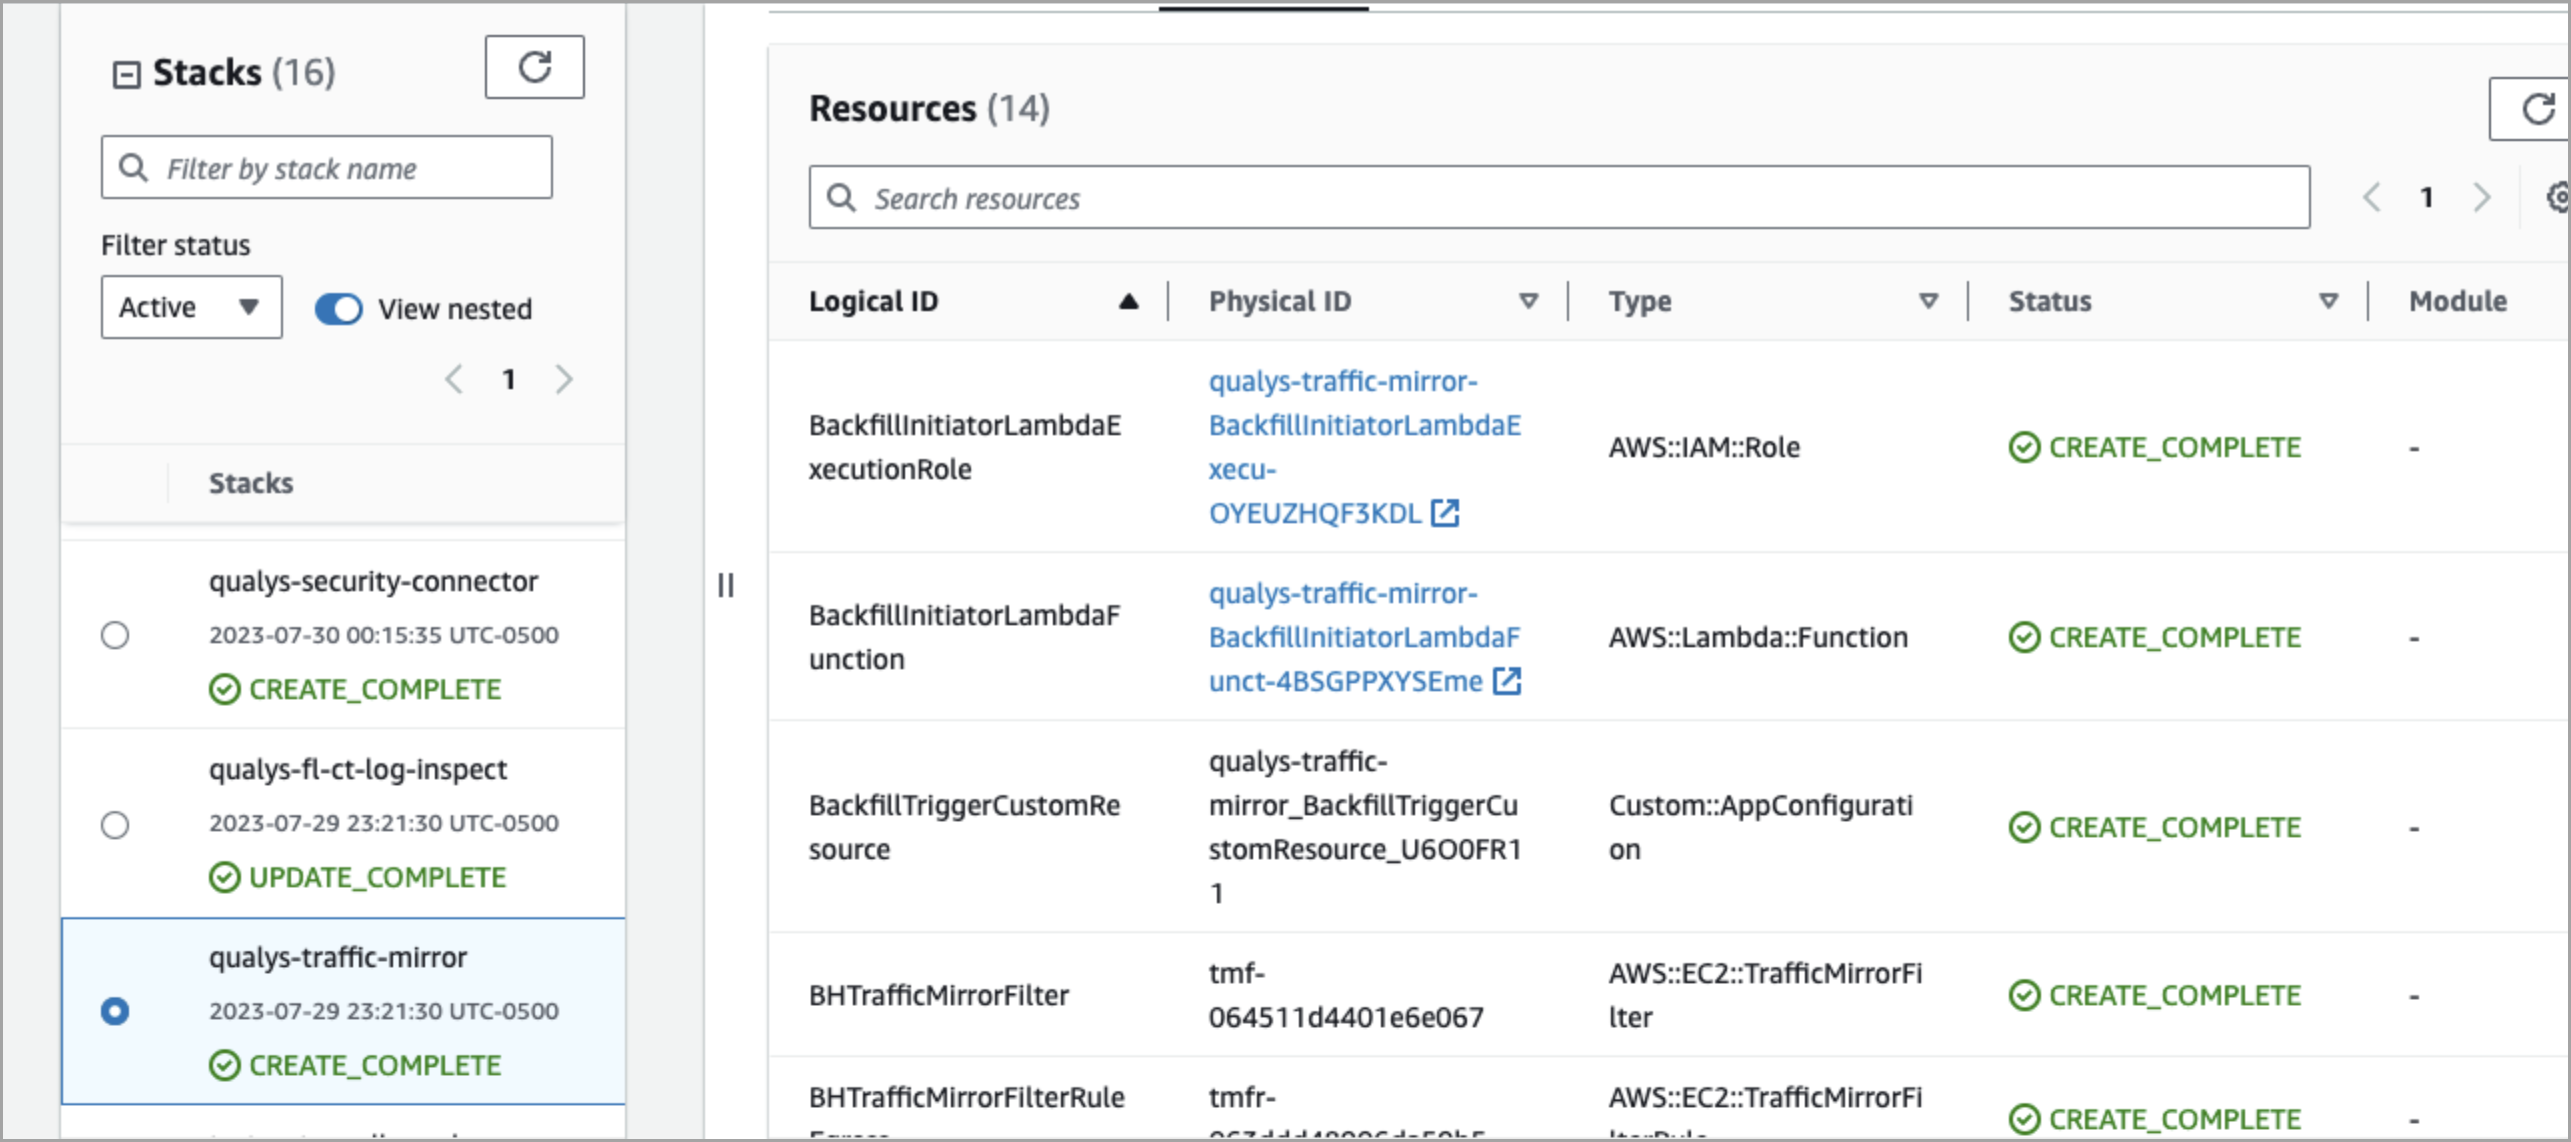This screenshot has height=1142, width=2571.
Task: Click UPDATE_COMPLETE status of qualys-fl-ct-log-inspect
Action: pyautogui.click(x=357, y=877)
